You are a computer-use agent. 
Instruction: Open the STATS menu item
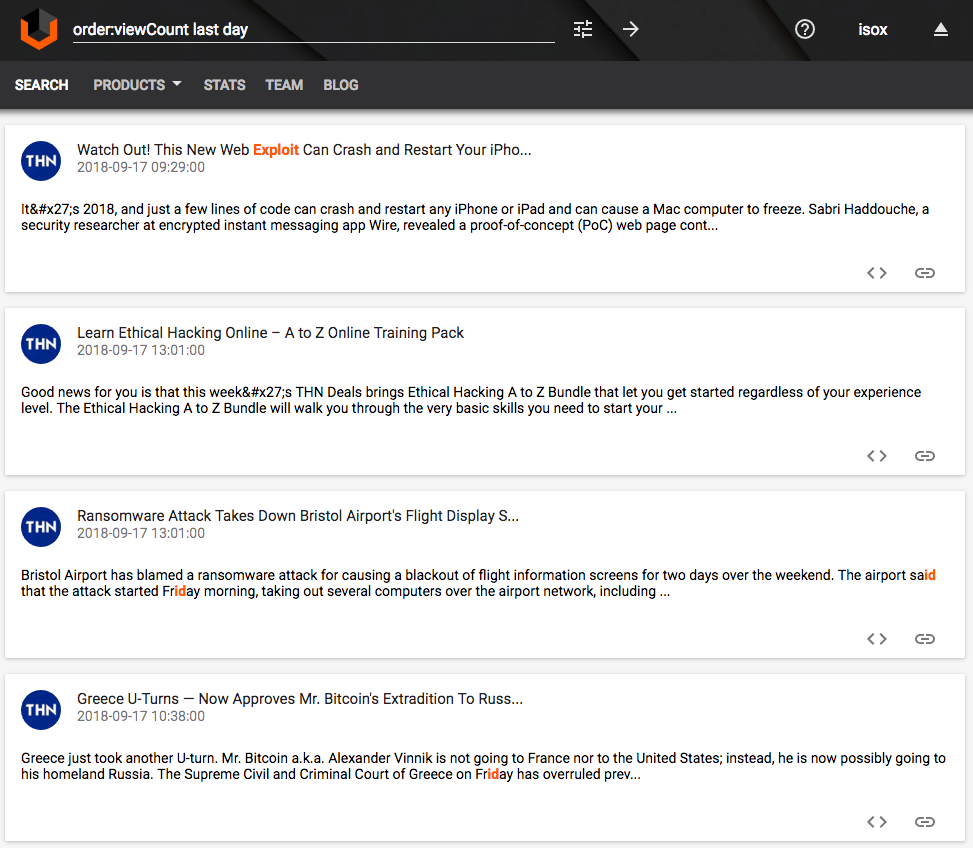224,85
